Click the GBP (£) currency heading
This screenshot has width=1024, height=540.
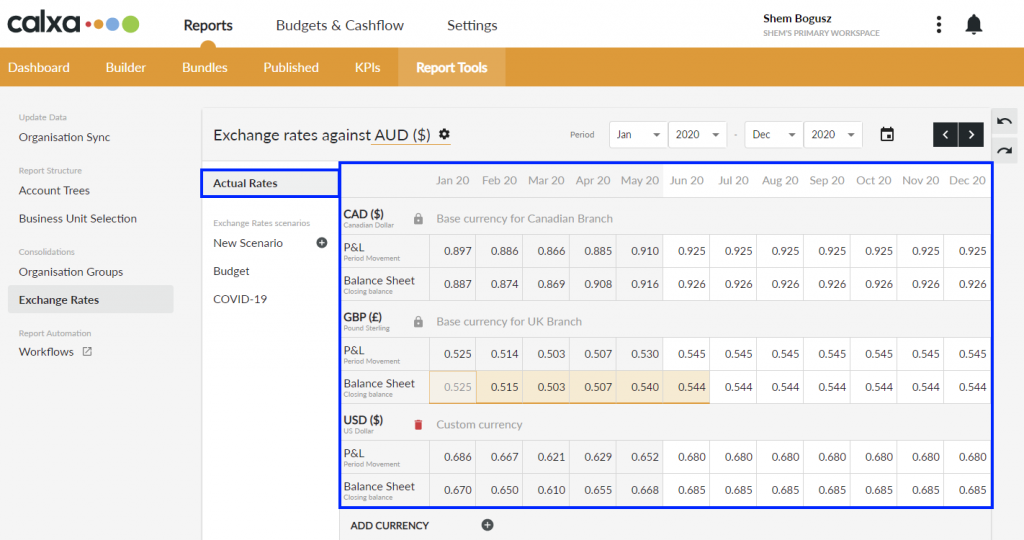(362, 317)
